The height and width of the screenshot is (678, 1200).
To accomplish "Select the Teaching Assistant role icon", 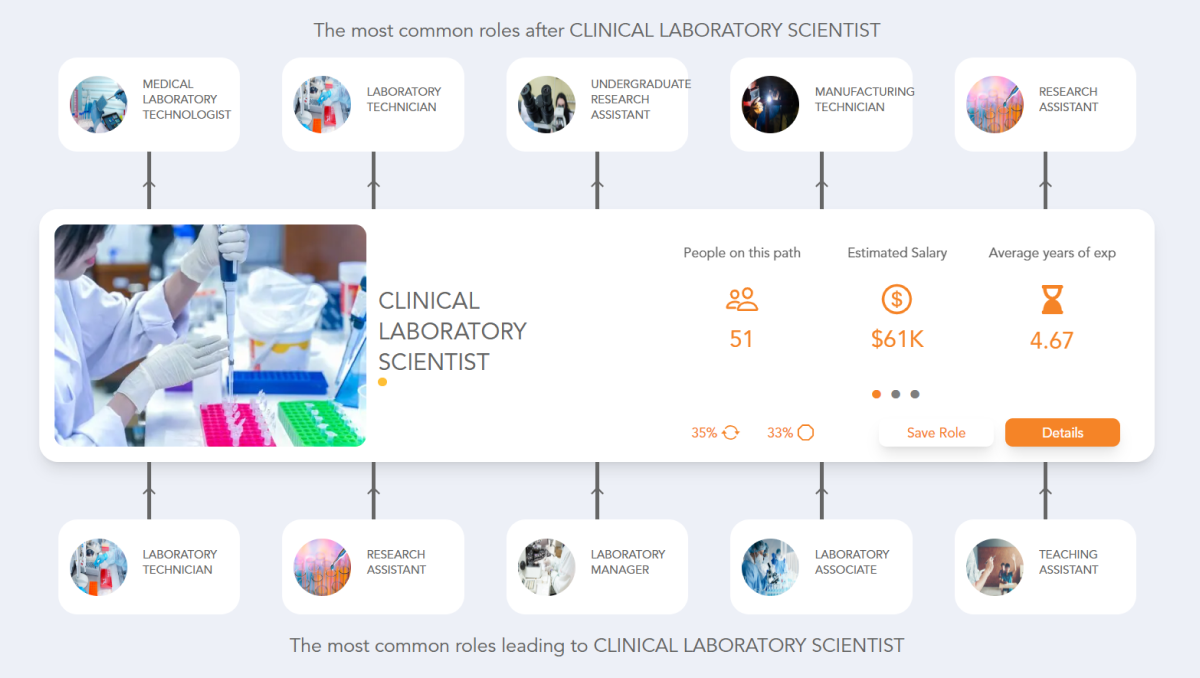I will [994, 567].
